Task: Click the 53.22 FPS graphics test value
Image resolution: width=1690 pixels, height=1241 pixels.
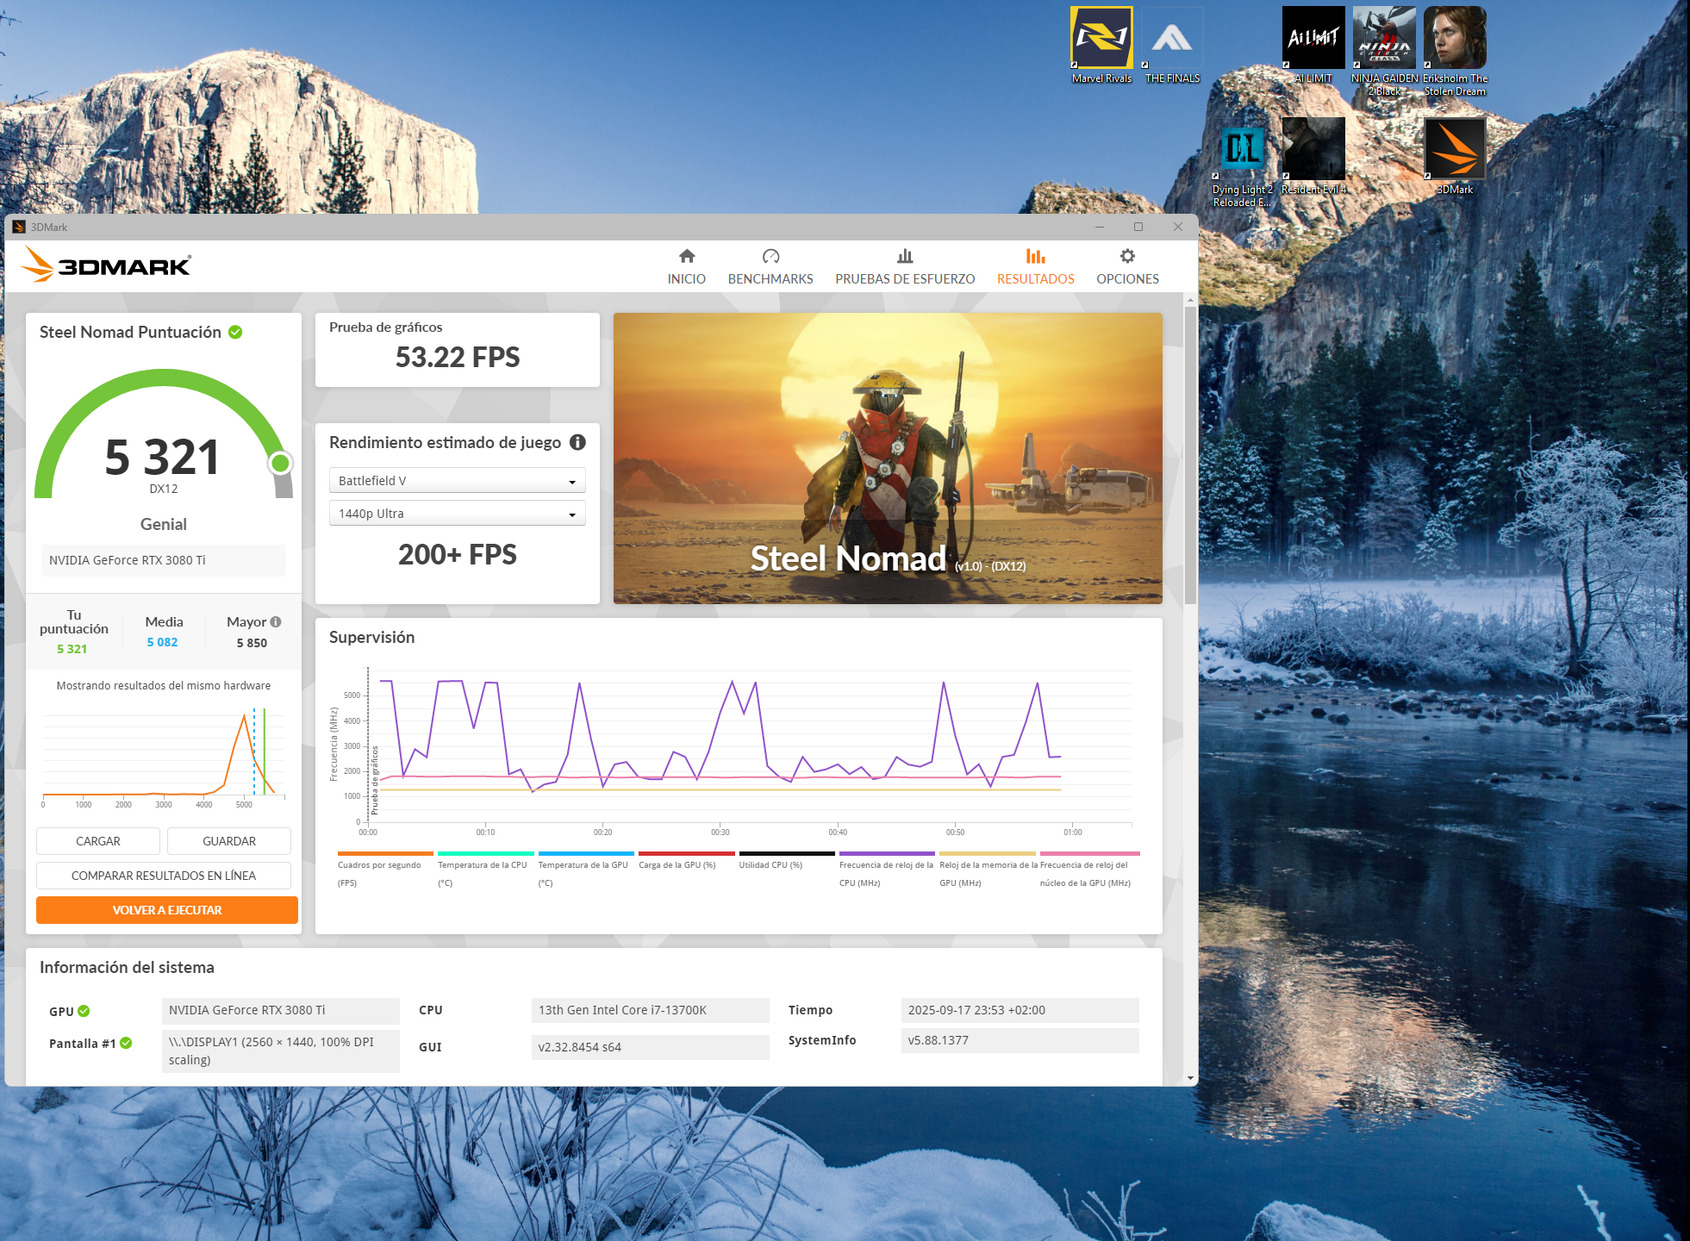Action: point(458,357)
